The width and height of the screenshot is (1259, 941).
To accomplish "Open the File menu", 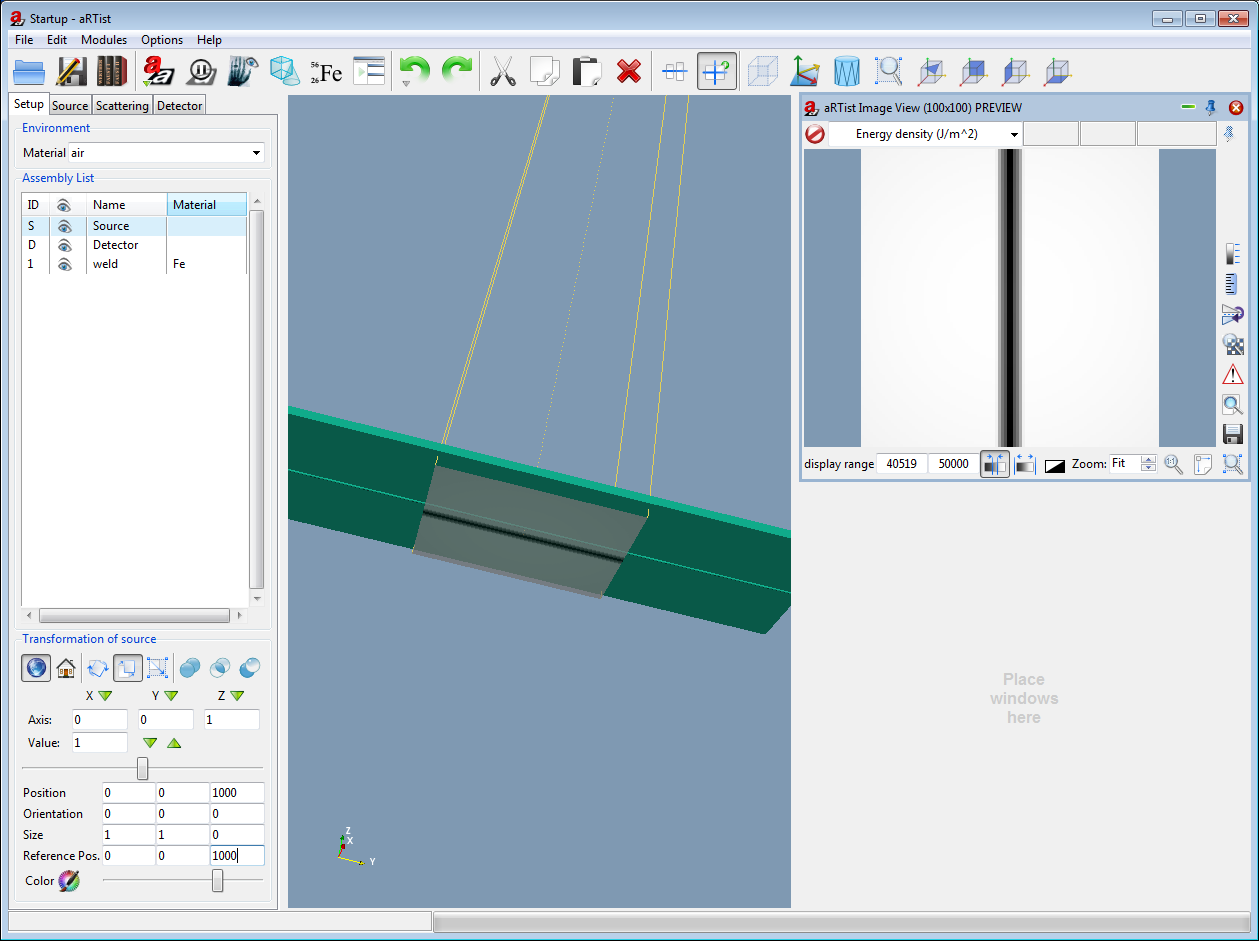I will (24, 40).
